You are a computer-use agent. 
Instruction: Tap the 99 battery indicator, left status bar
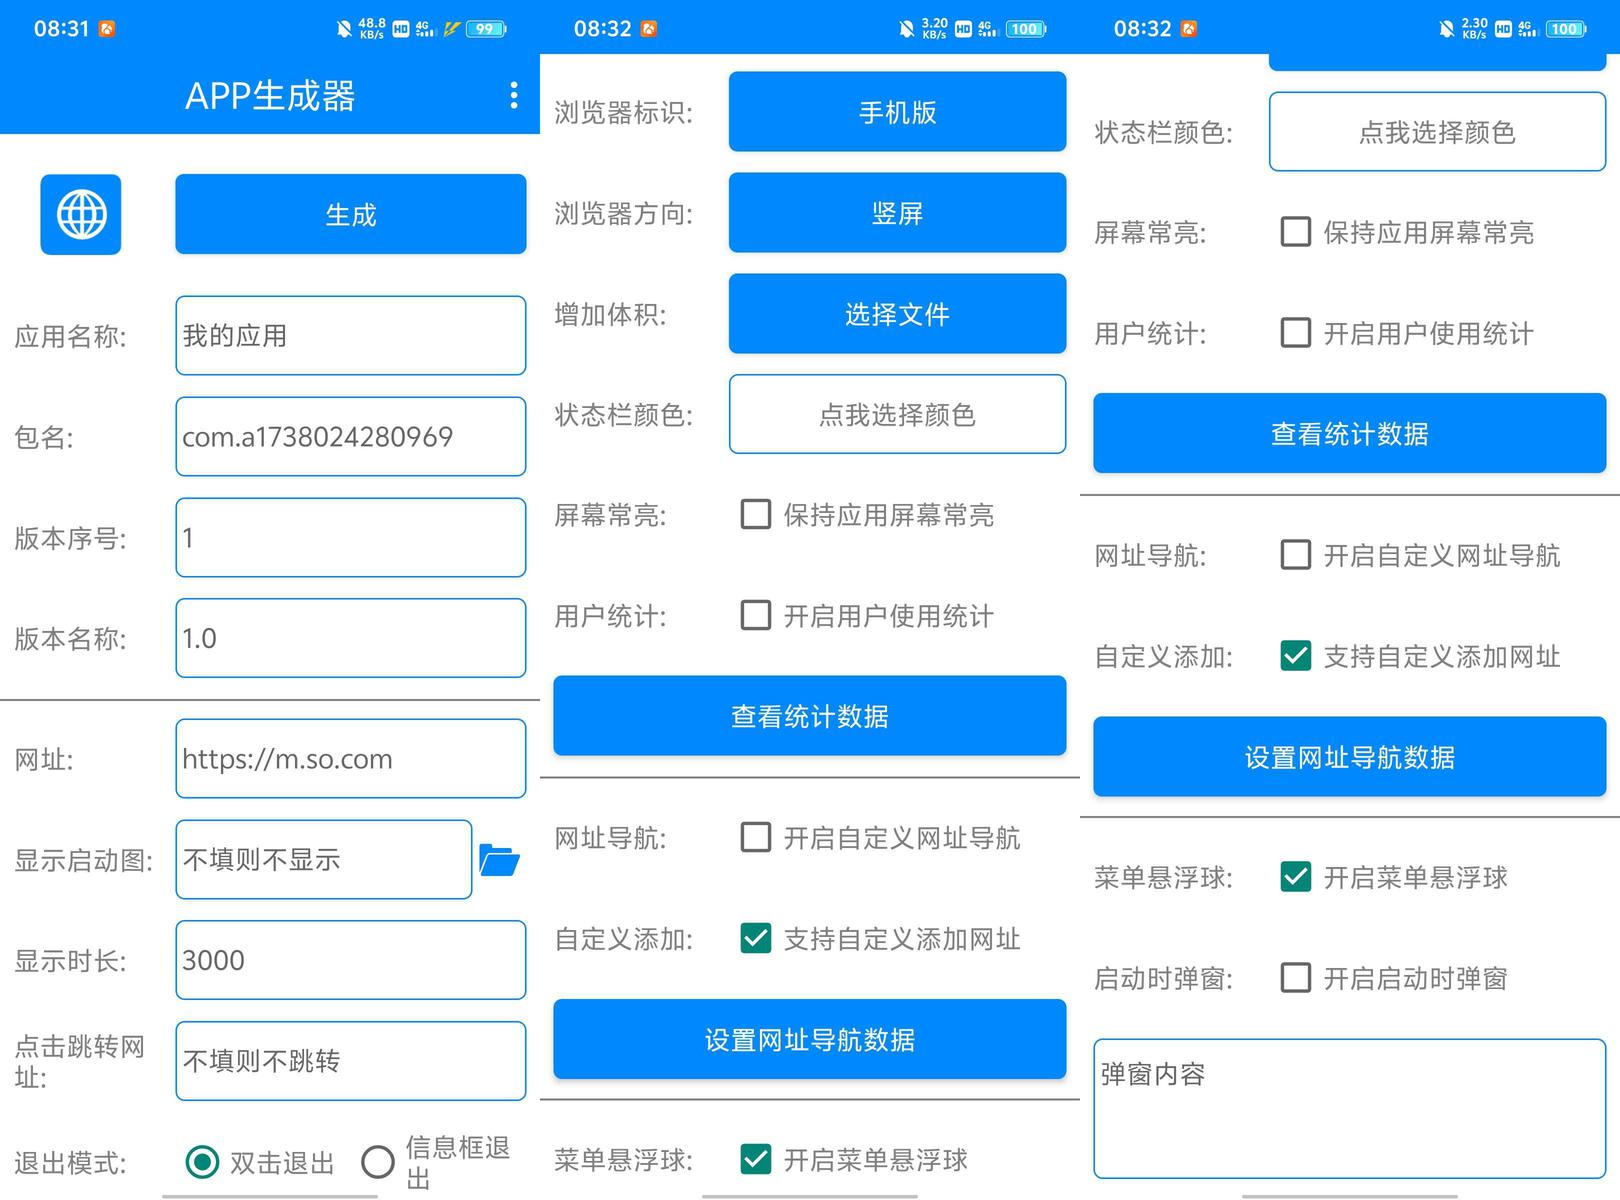[486, 29]
